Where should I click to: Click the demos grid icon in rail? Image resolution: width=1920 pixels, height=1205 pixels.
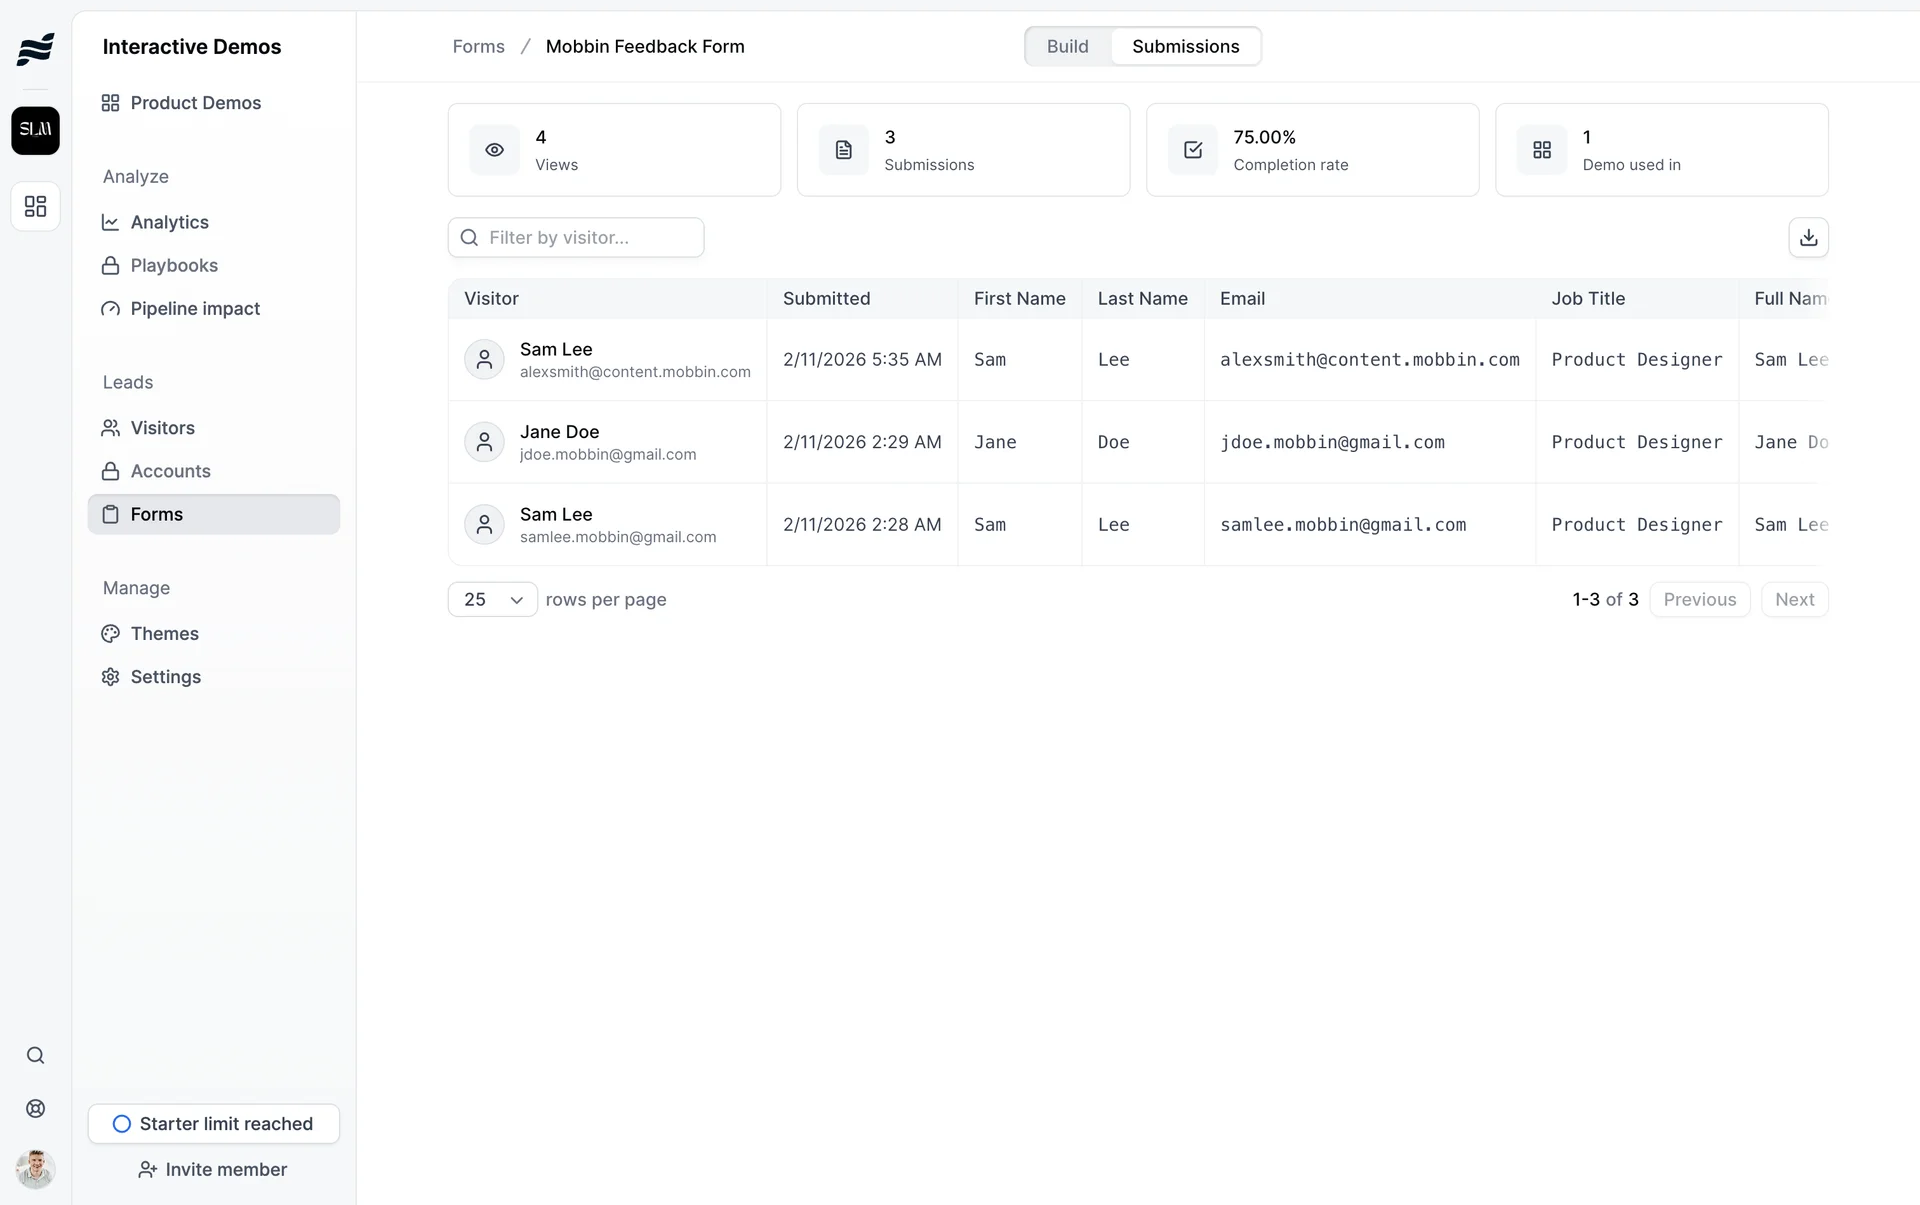(x=35, y=206)
